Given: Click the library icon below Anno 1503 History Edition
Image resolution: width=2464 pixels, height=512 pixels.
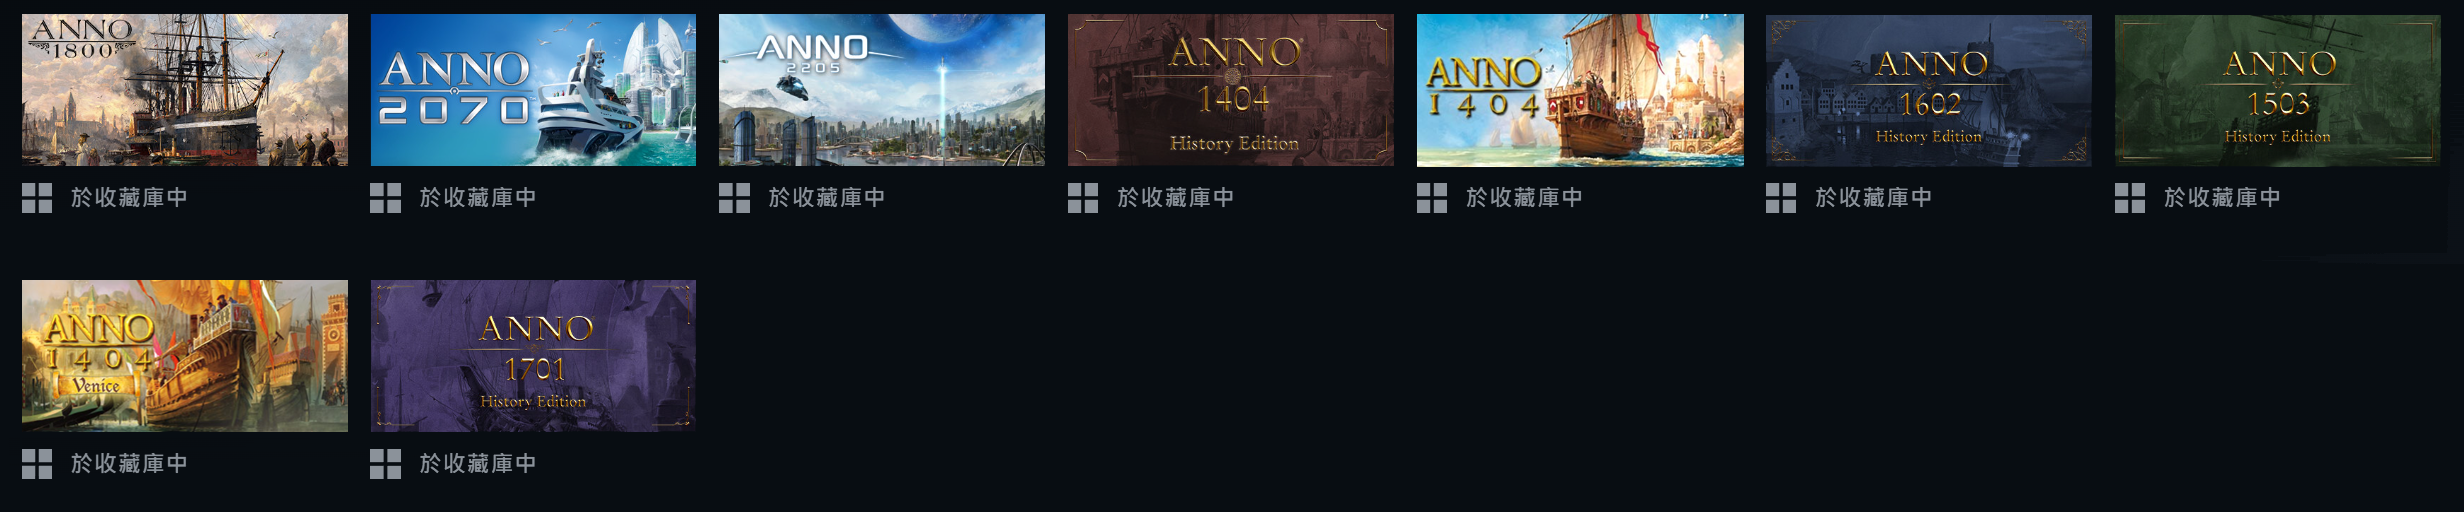Looking at the screenshot, I should [2130, 198].
